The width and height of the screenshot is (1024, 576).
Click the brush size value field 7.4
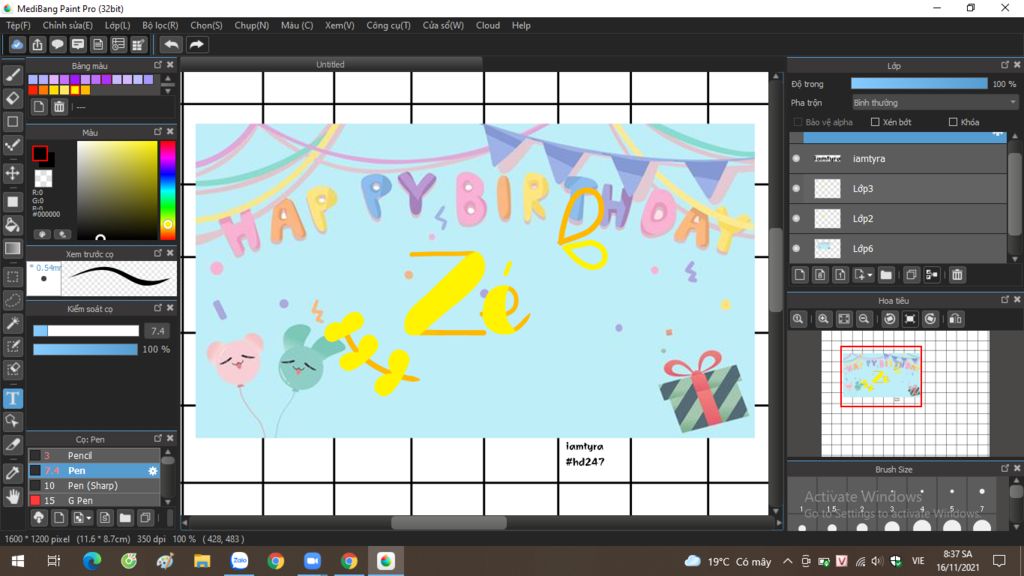(x=157, y=331)
